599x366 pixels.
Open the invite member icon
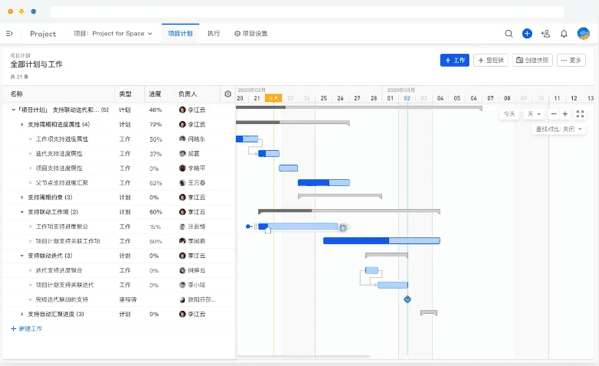coord(545,34)
